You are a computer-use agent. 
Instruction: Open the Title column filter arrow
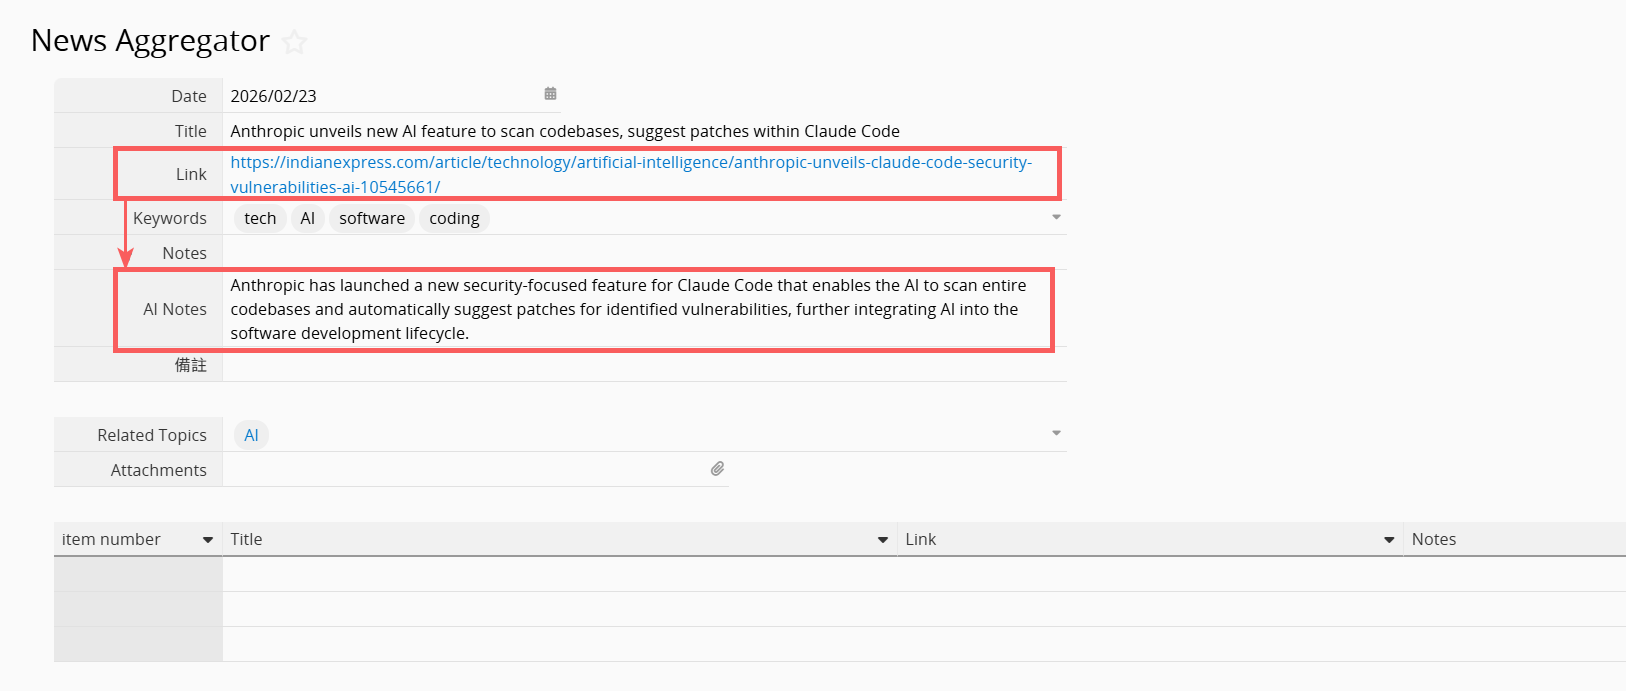click(882, 540)
